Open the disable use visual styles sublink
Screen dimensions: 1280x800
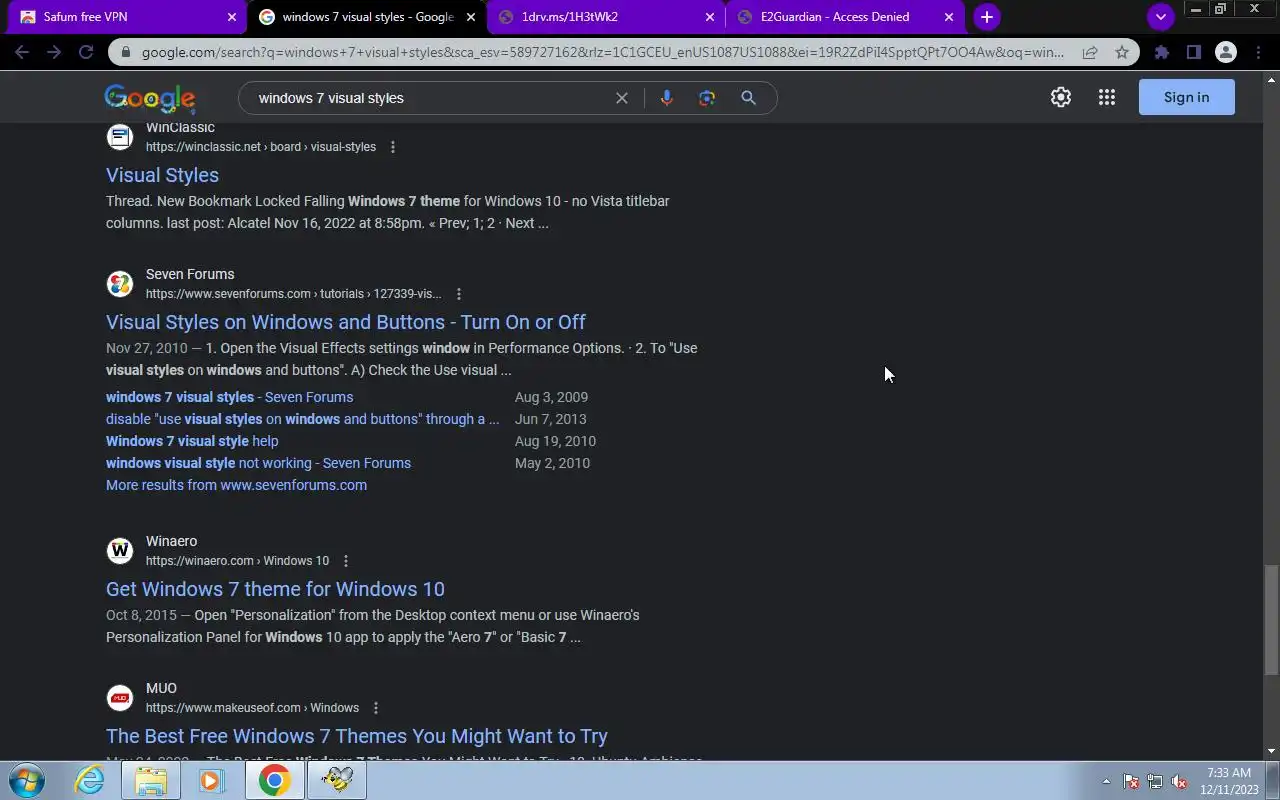(x=302, y=419)
